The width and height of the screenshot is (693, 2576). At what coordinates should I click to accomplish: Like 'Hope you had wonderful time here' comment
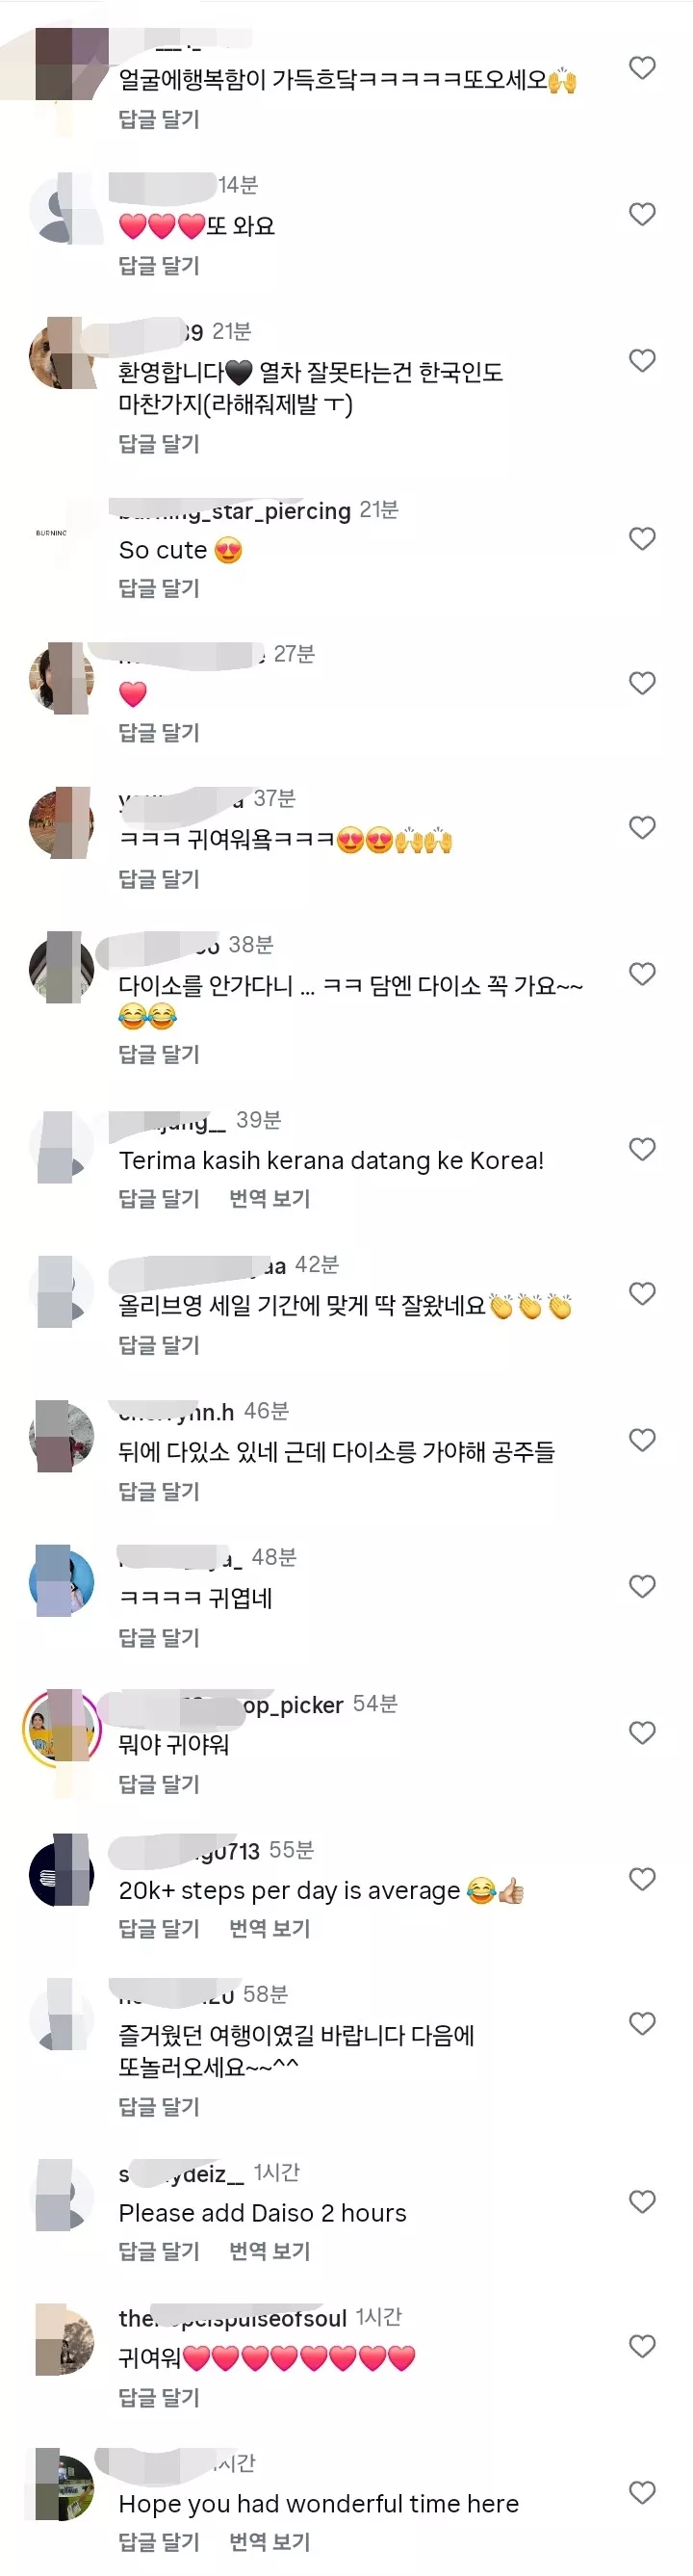642,2492
